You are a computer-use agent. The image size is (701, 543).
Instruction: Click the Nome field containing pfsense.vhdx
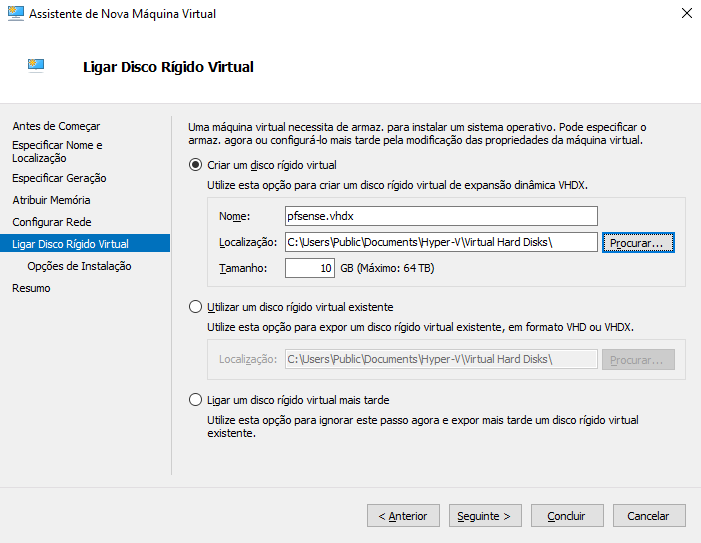pos(440,216)
